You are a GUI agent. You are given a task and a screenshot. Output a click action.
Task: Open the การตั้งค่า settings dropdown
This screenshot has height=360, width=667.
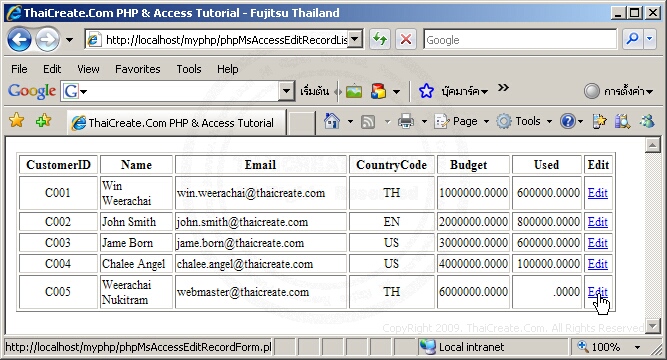pyautogui.click(x=619, y=91)
